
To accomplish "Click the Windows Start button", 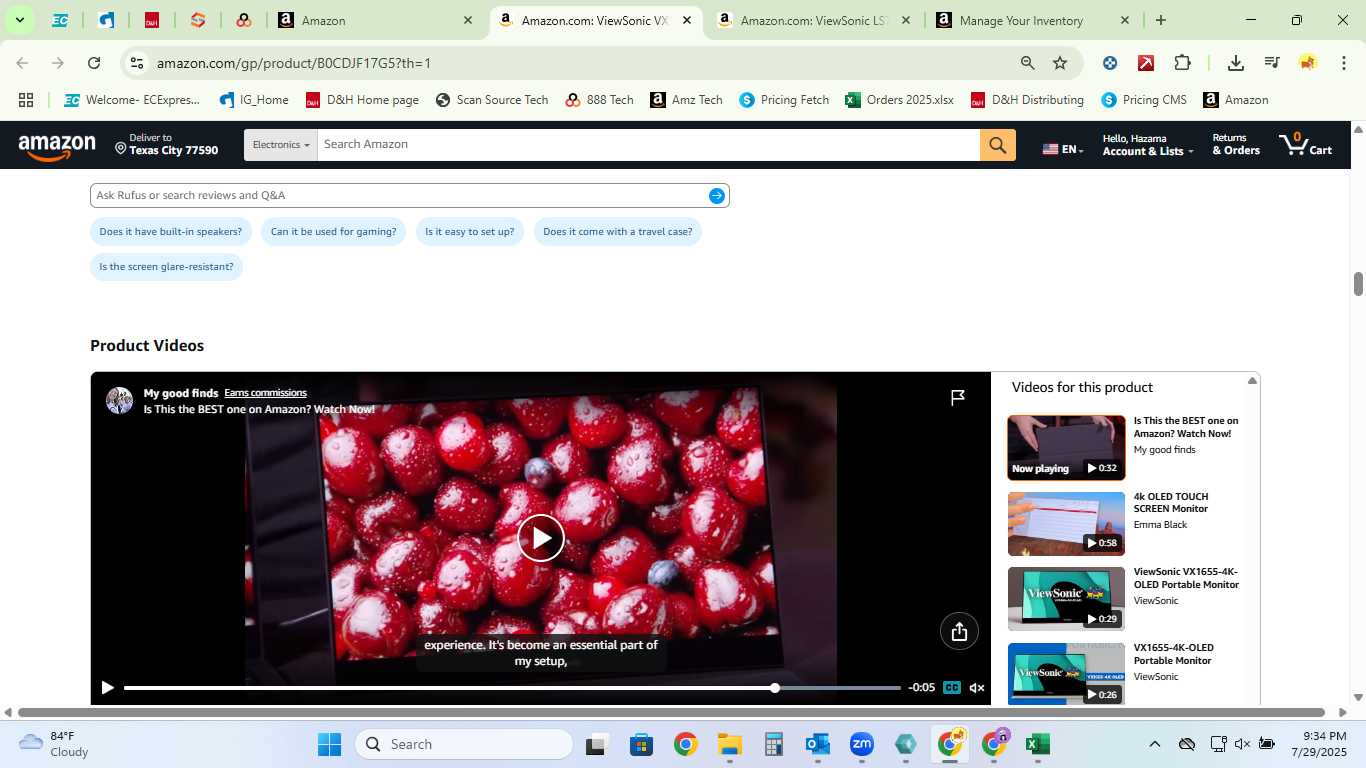I will pos(329,745).
